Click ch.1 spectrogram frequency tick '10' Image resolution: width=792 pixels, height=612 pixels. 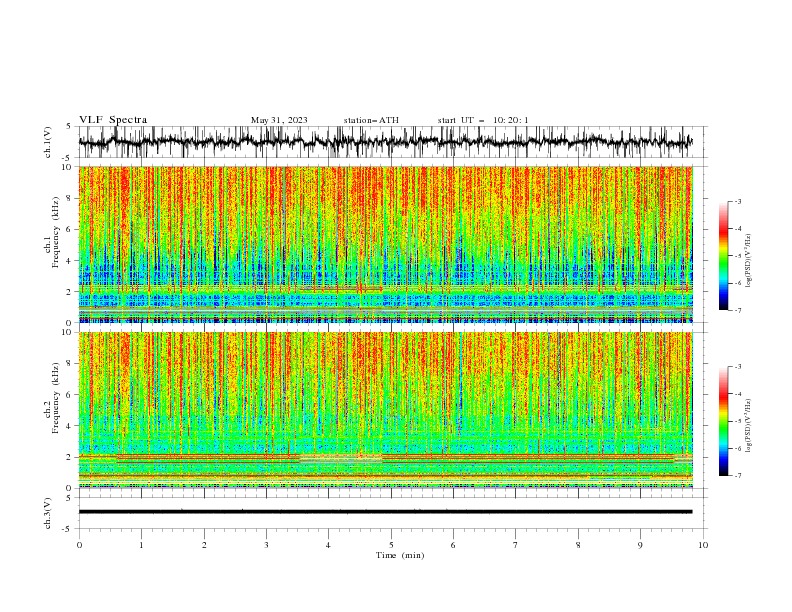coord(69,167)
